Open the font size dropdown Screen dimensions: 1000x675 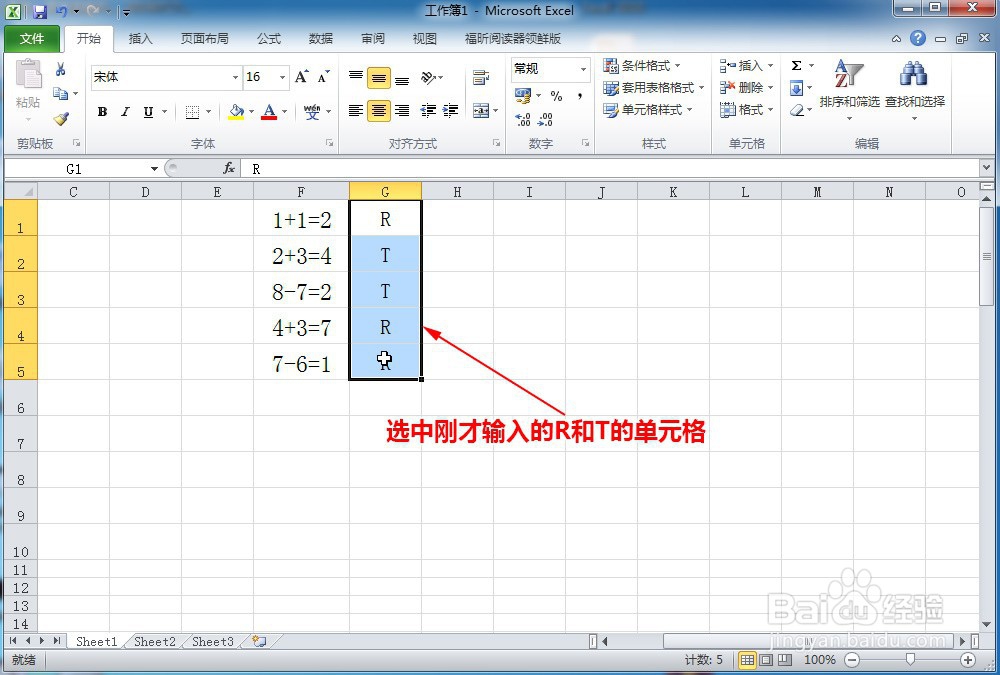click(x=280, y=77)
